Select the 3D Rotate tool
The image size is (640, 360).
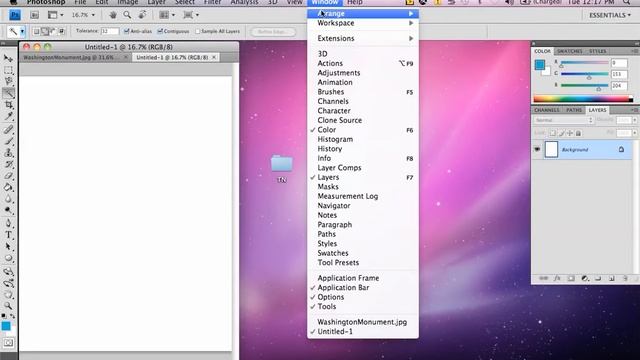coord(8,271)
